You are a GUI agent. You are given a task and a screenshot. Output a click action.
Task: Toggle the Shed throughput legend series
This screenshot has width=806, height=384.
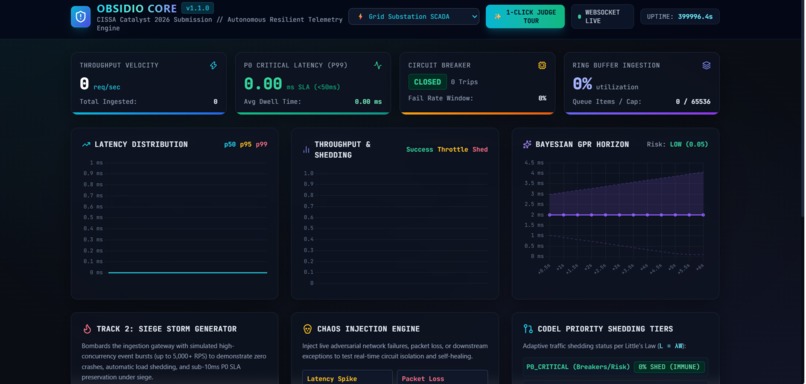point(480,150)
